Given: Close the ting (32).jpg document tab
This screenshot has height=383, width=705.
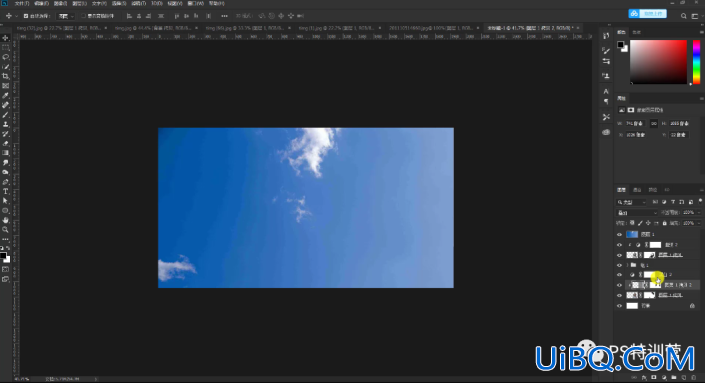Looking at the screenshot, I should [106, 28].
